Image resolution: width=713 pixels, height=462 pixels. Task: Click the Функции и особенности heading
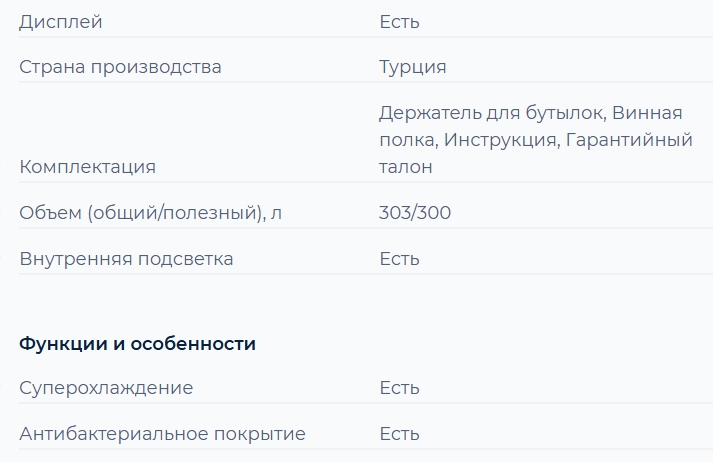click(137, 344)
